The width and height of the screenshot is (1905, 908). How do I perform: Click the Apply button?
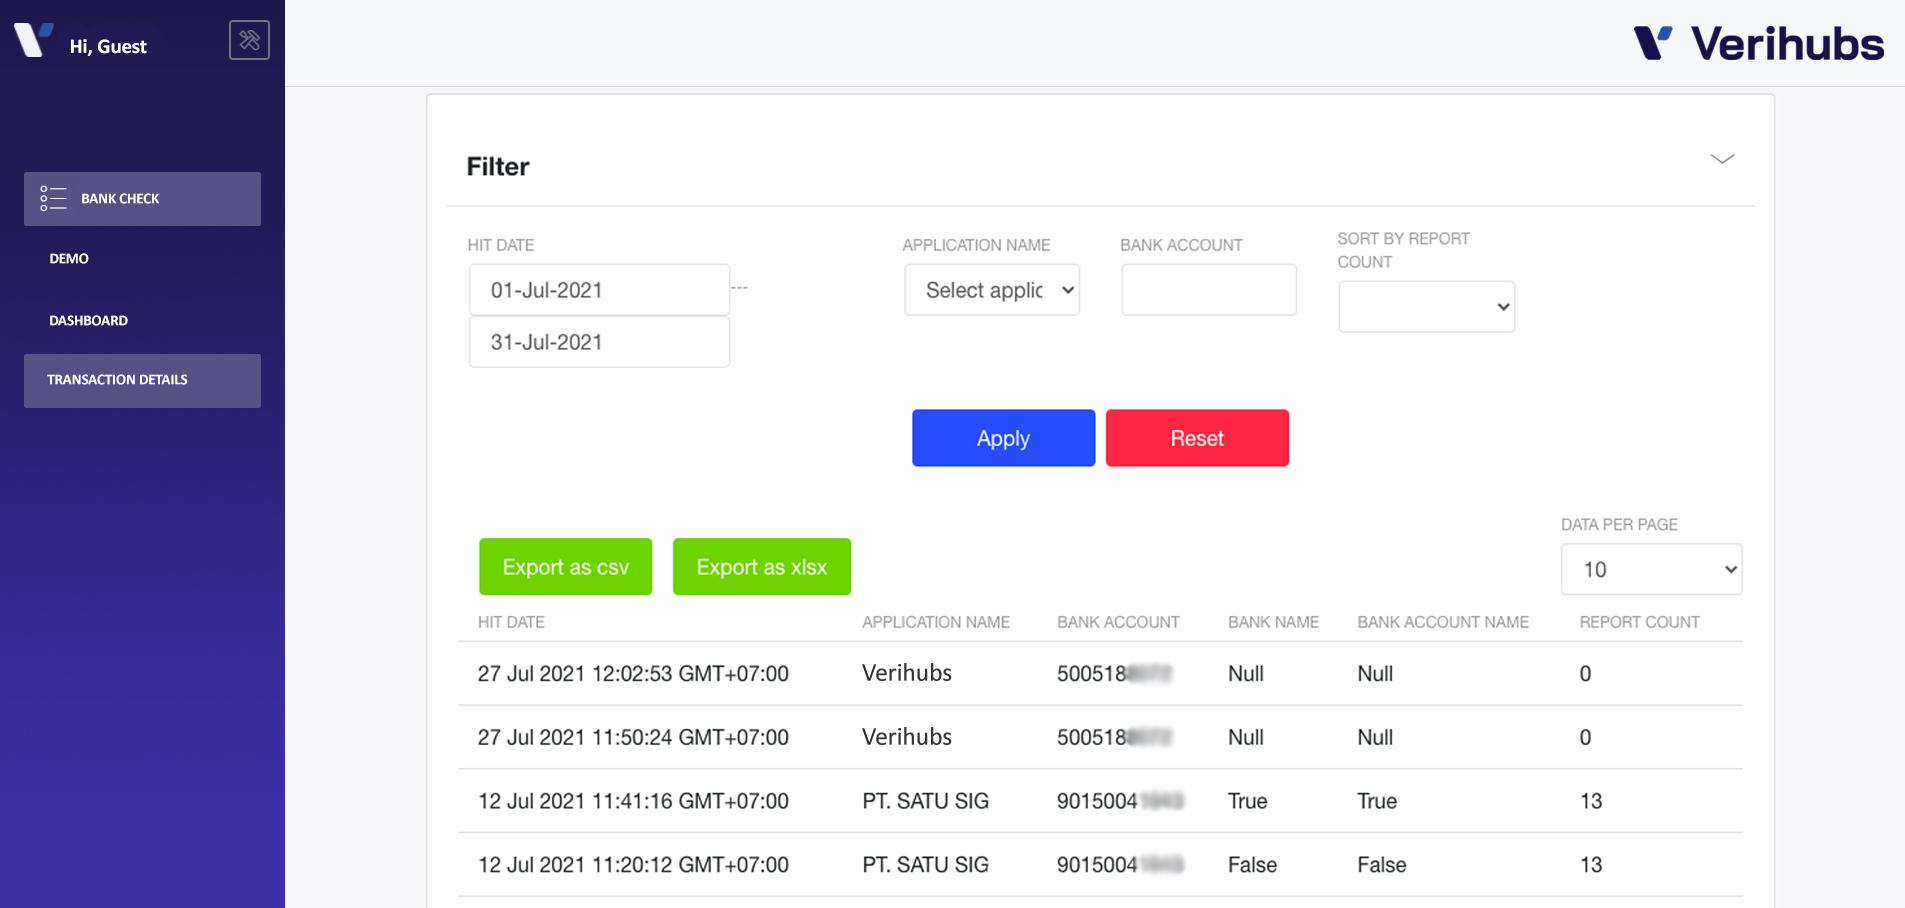click(1003, 438)
